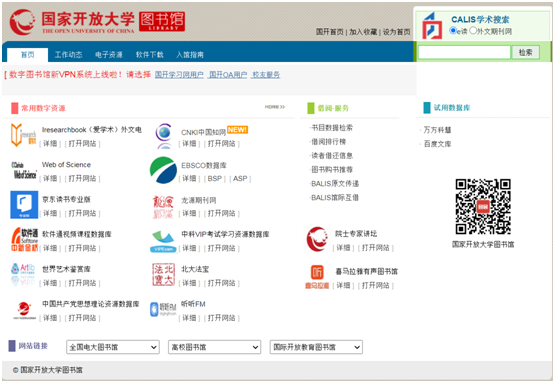The image size is (555, 383).
Task: Click 打开网站 under 北大法宝
Action: pos(222,283)
